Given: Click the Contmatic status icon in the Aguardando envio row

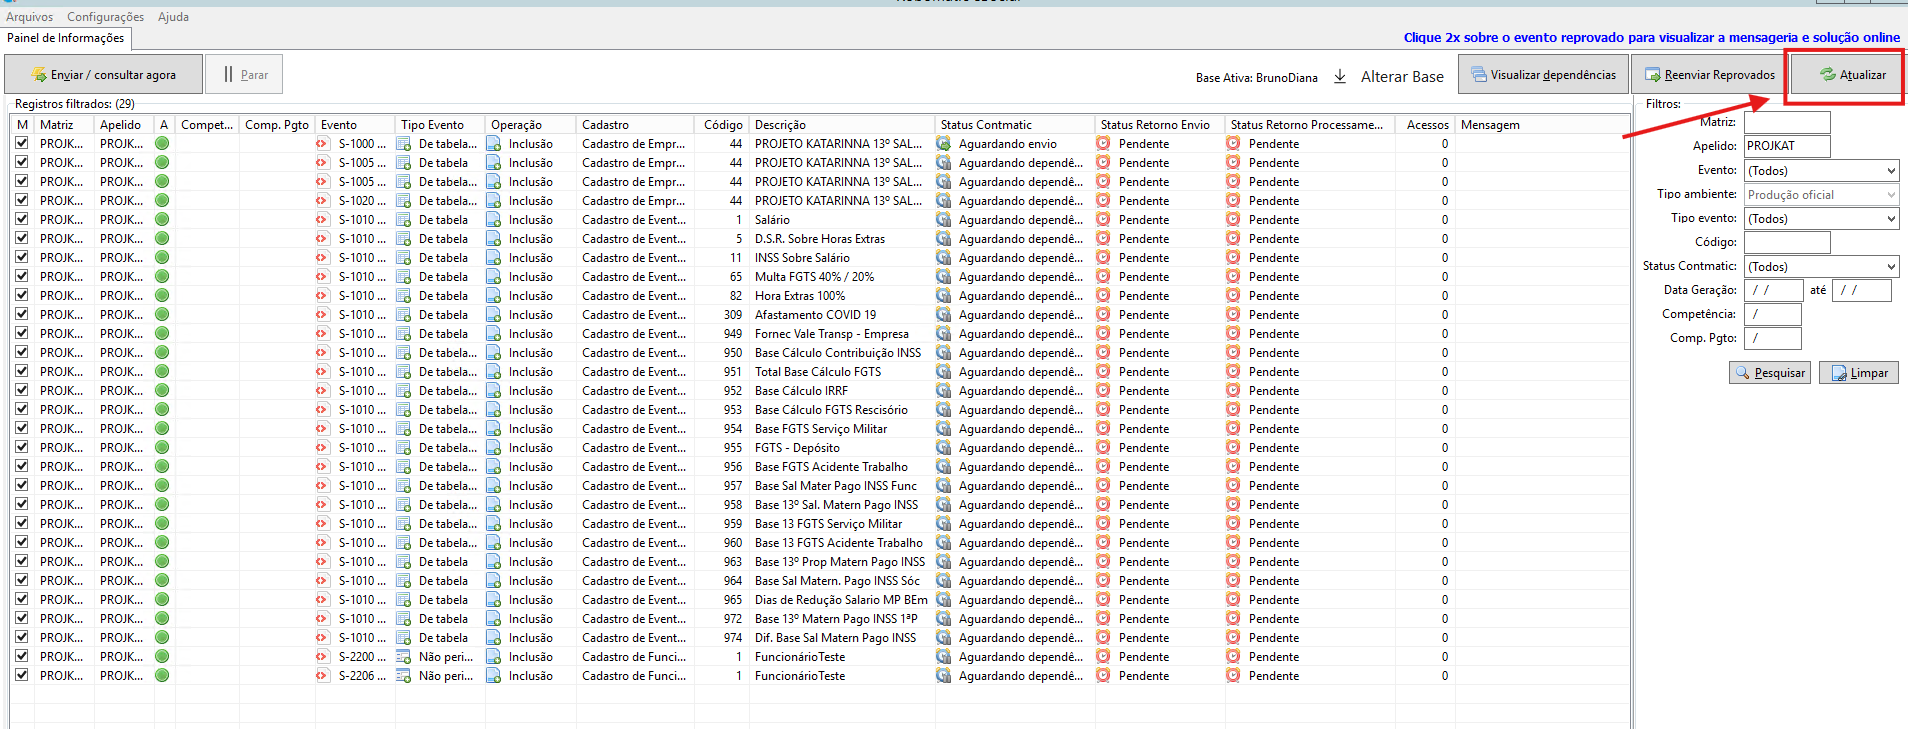Looking at the screenshot, I should (x=943, y=144).
